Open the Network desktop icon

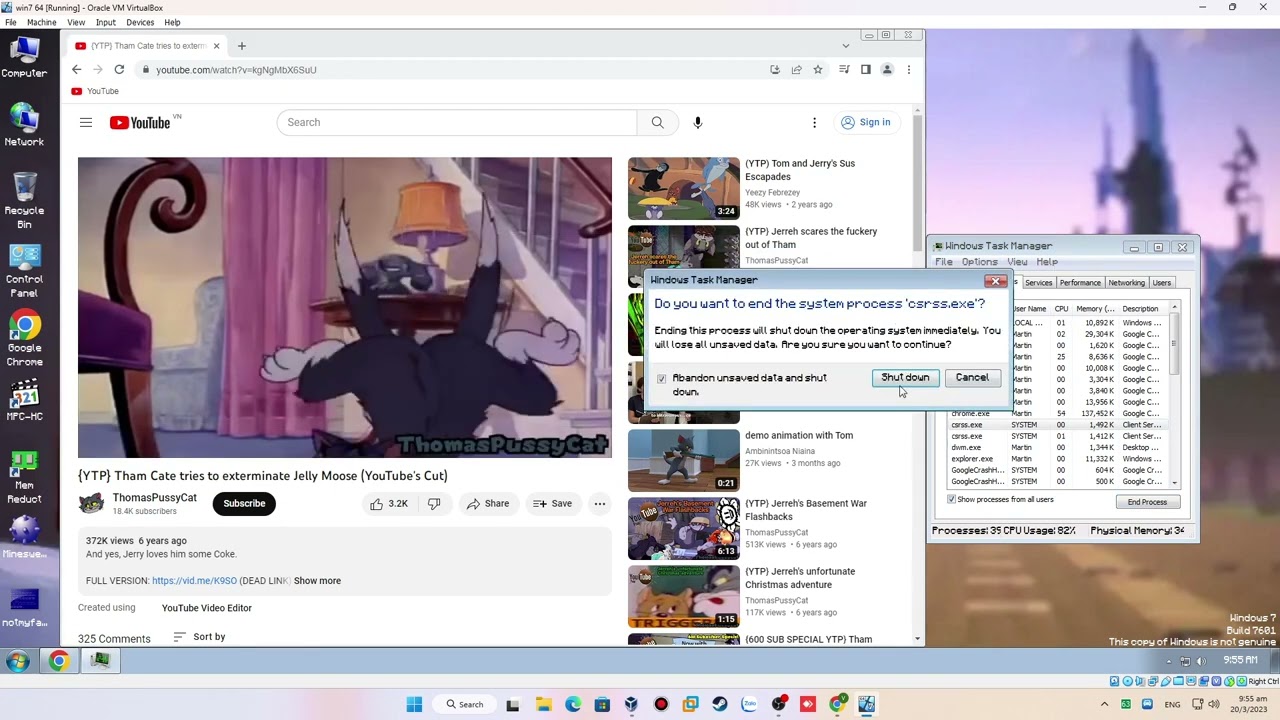pyautogui.click(x=24, y=125)
